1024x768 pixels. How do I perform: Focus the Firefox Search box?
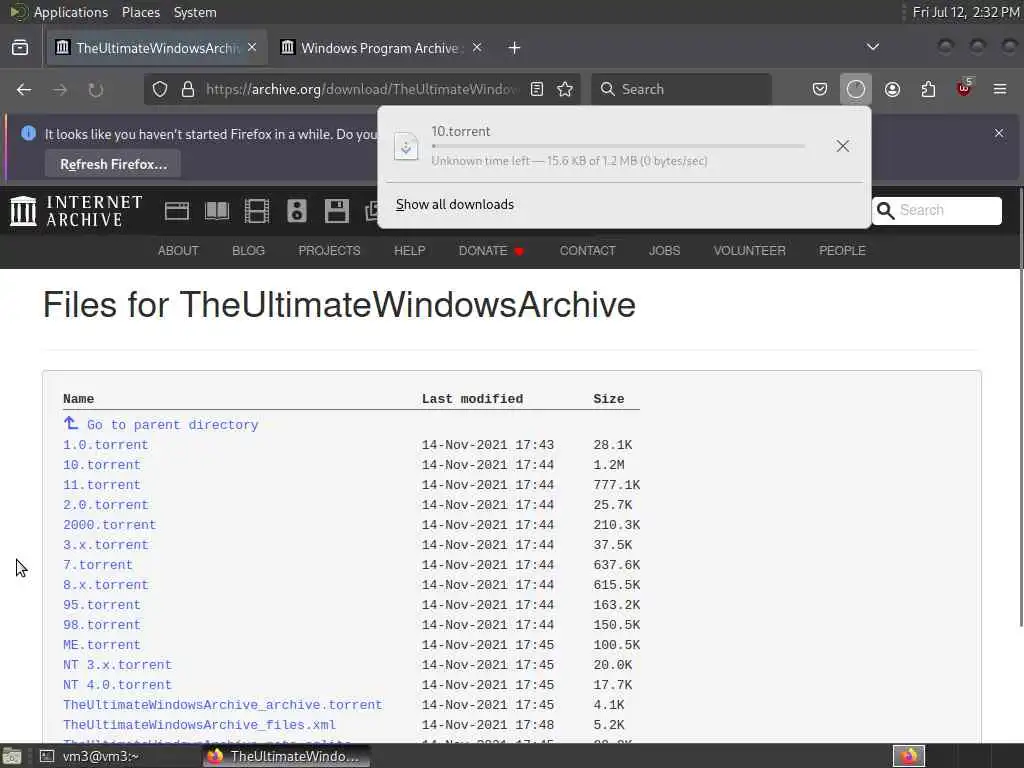tap(681, 89)
